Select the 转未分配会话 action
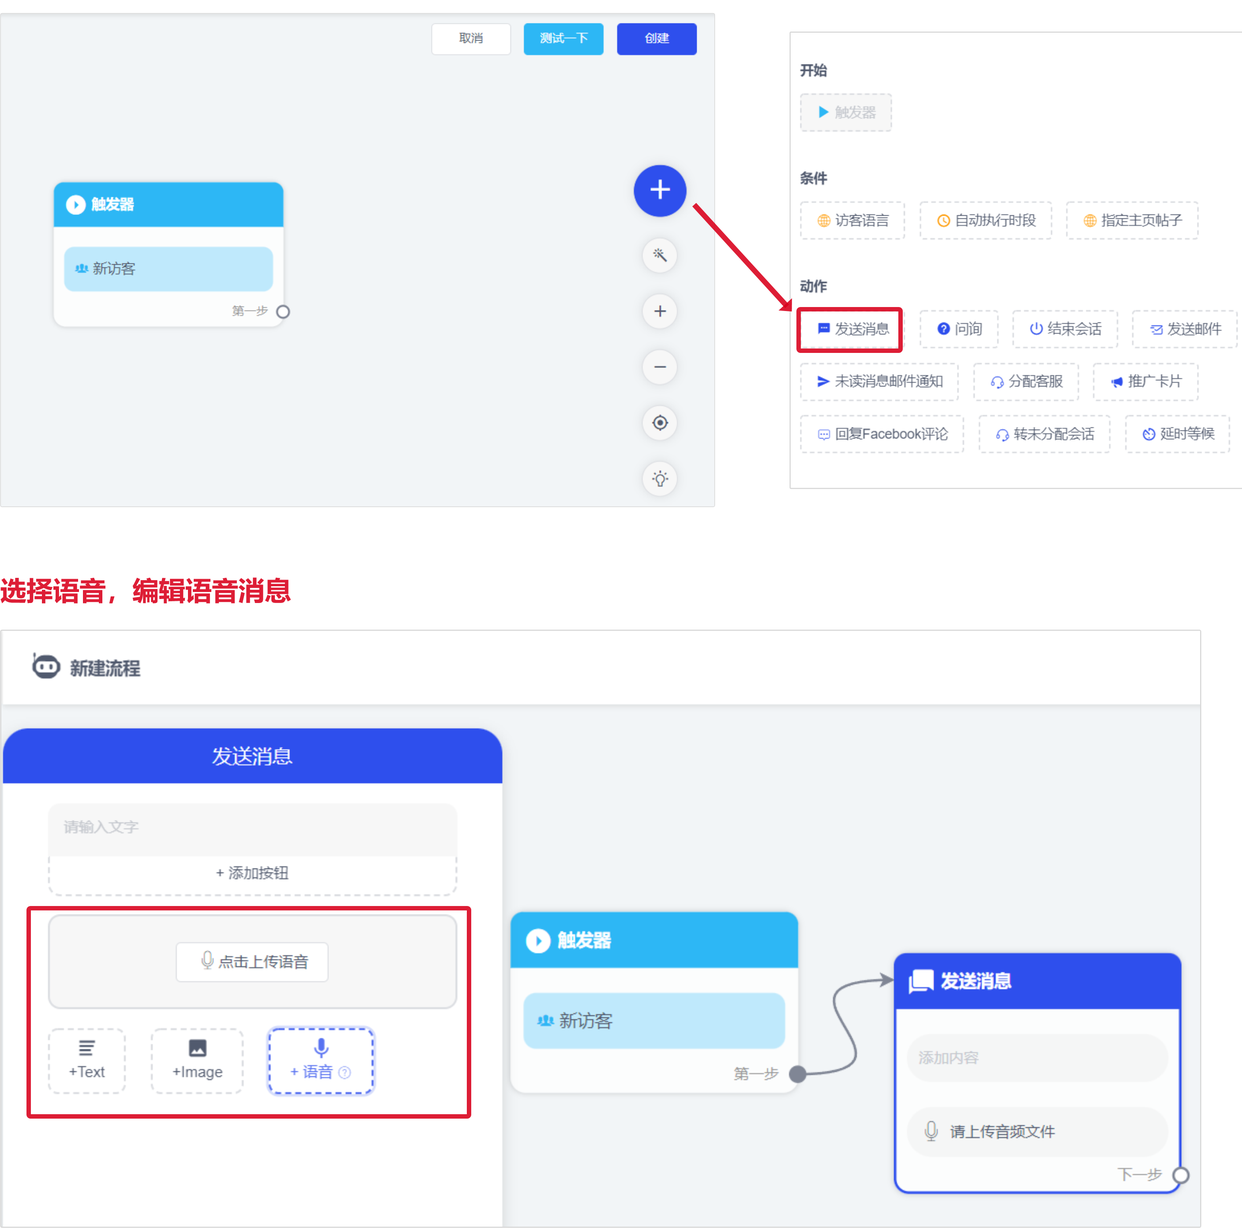Image resolution: width=1242 pixels, height=1228 pixels. [x=1045, y=434]
